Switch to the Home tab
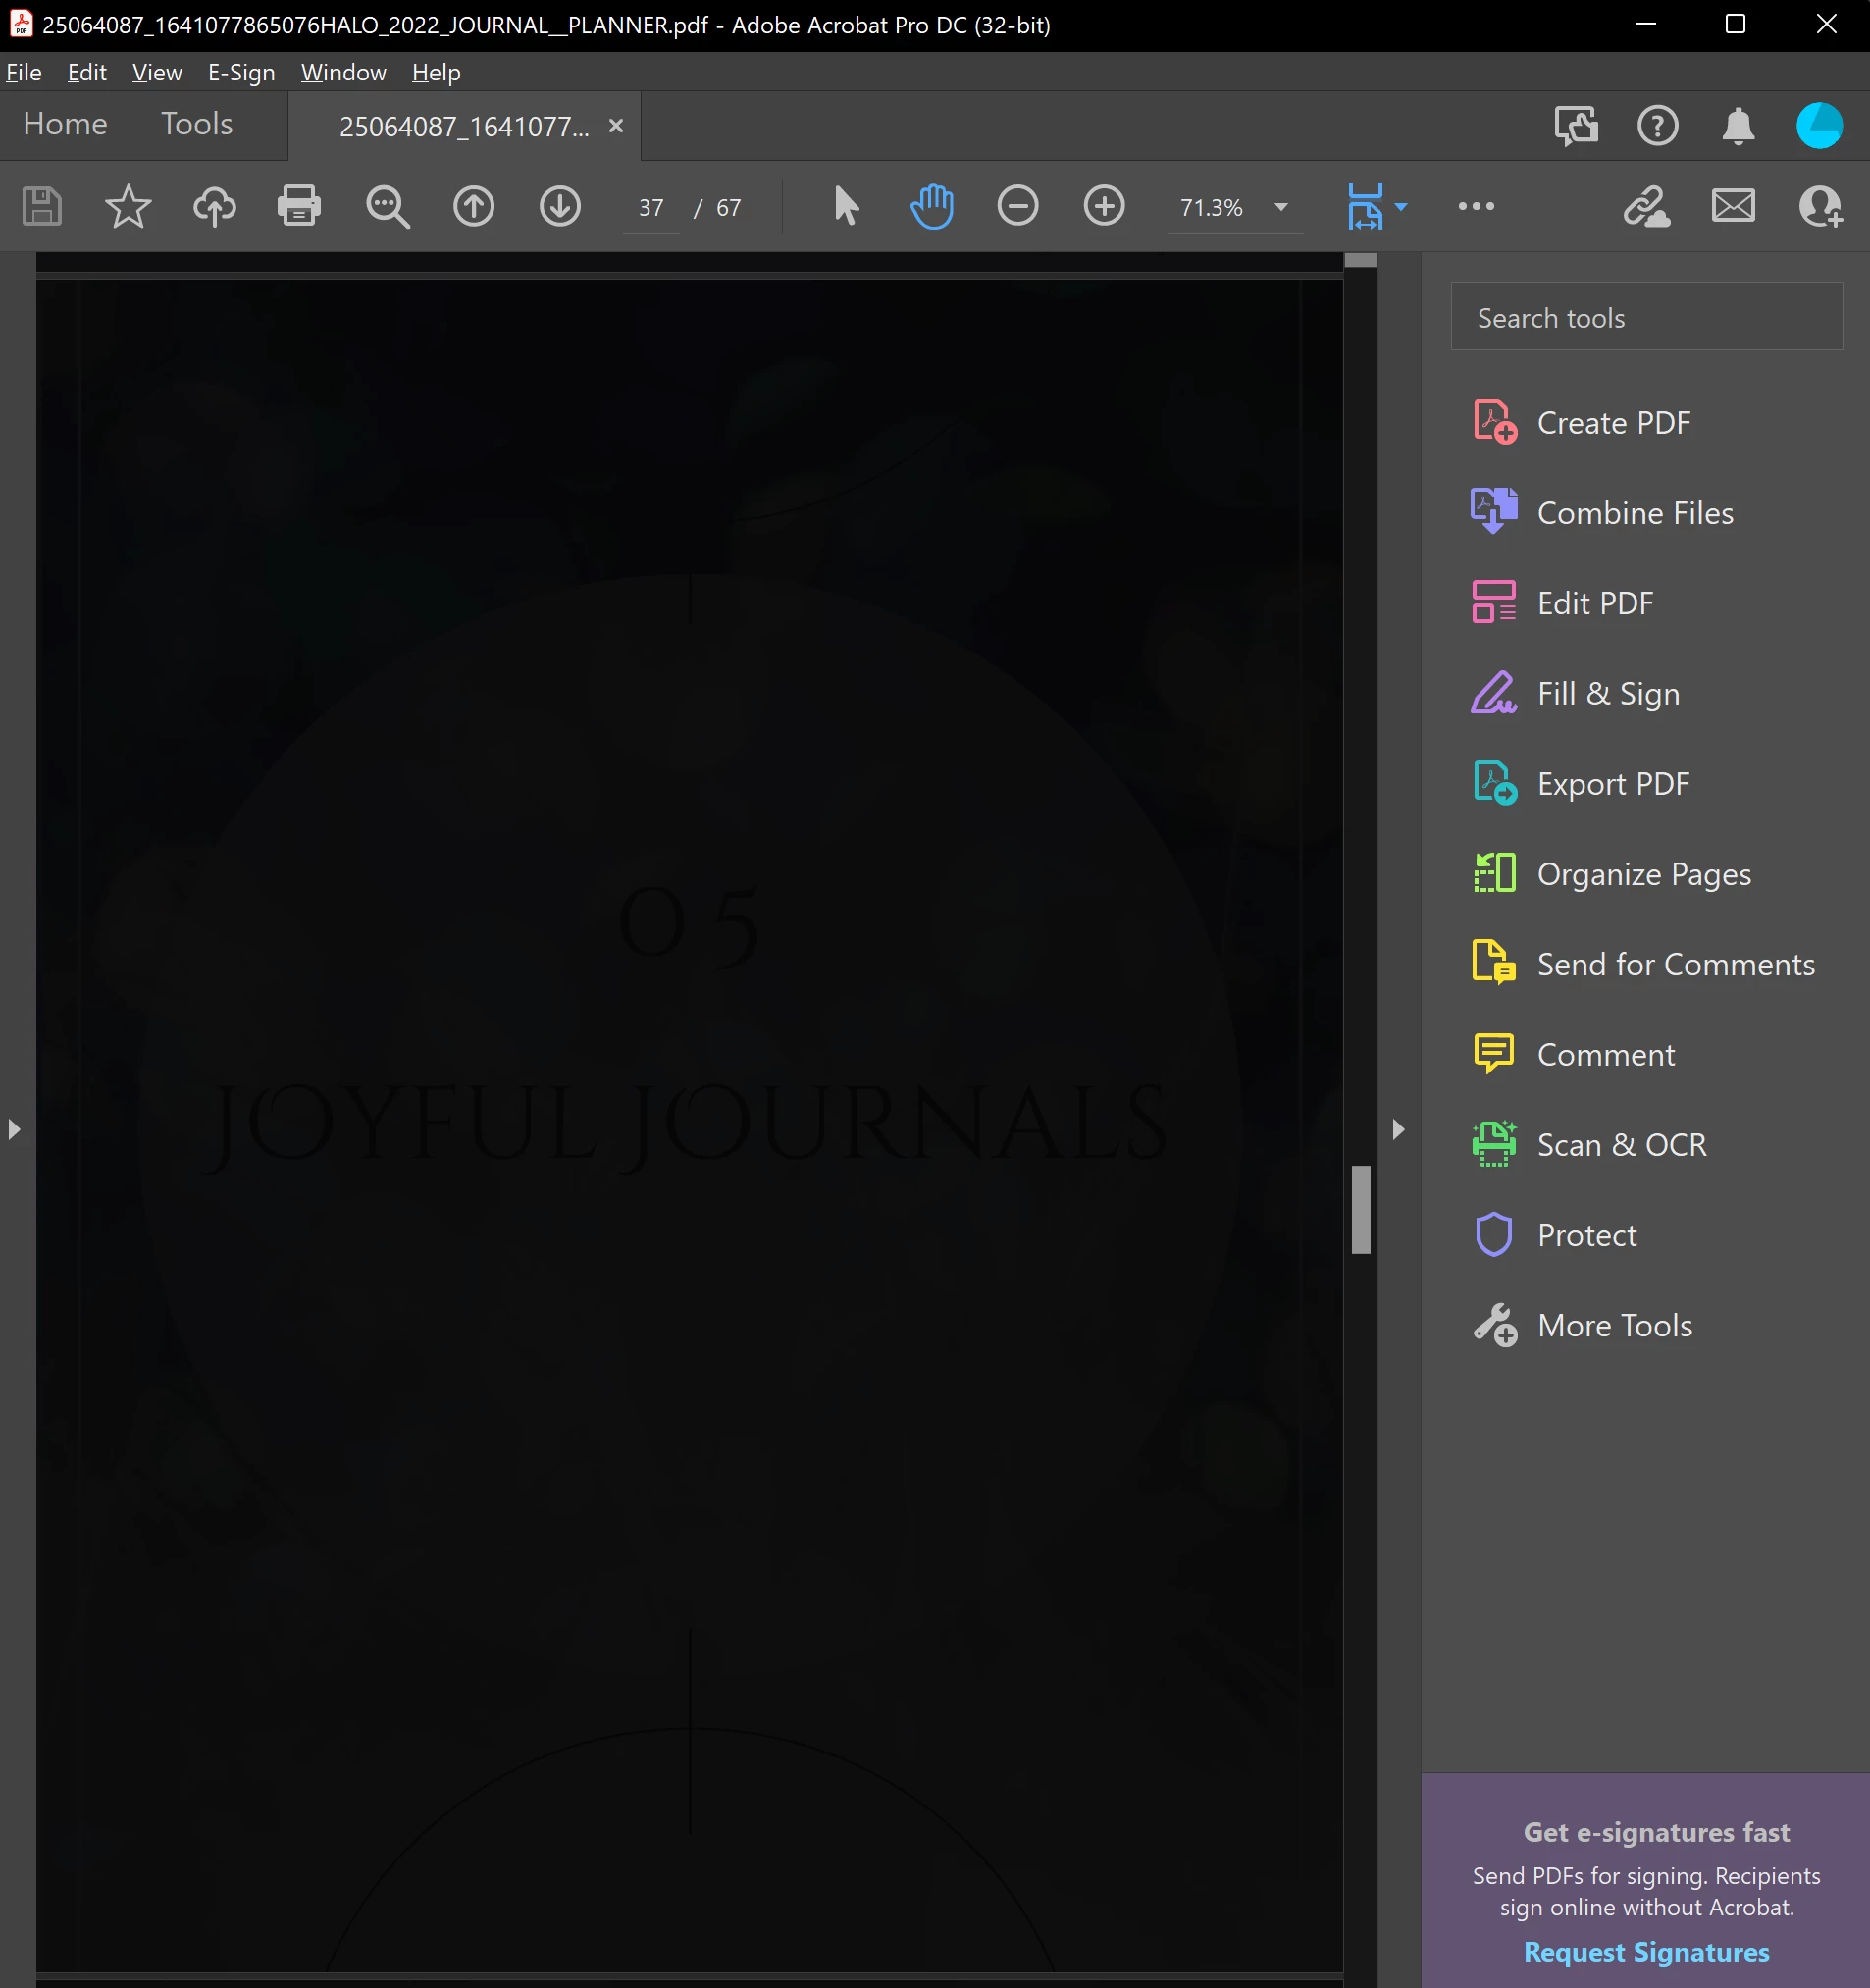This screenshot has height=1988, width=1870. coord(65,124)
